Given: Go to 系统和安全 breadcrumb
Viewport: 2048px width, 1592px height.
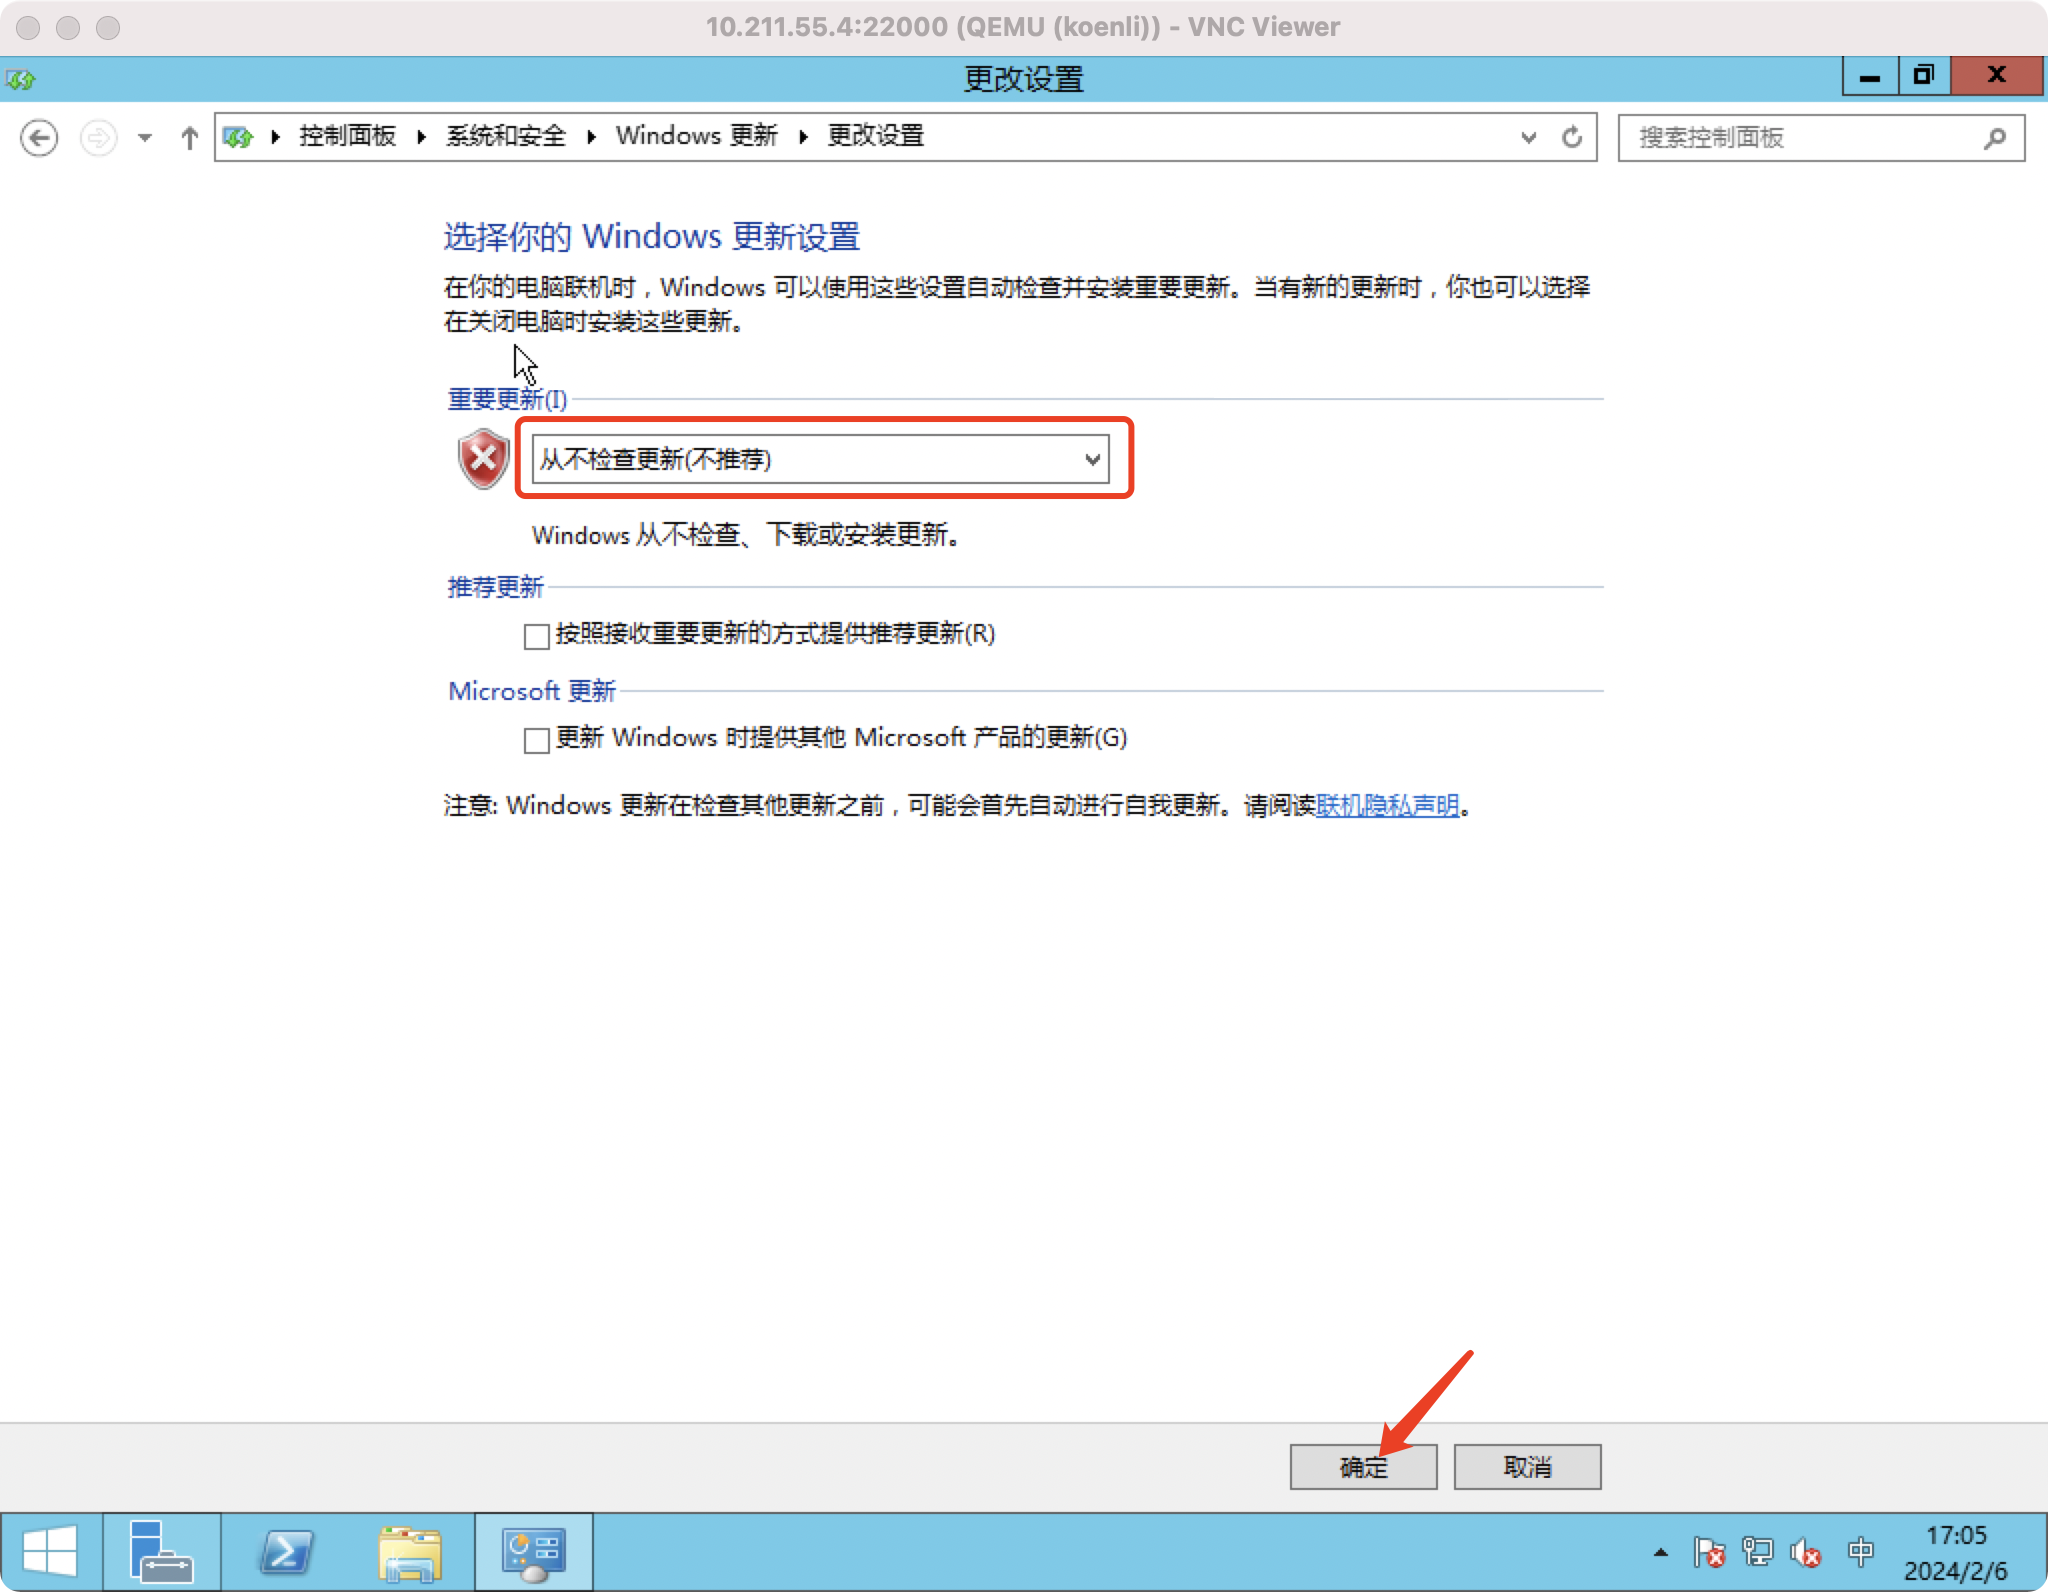Looking at the screenshot, I should (506, 136).
